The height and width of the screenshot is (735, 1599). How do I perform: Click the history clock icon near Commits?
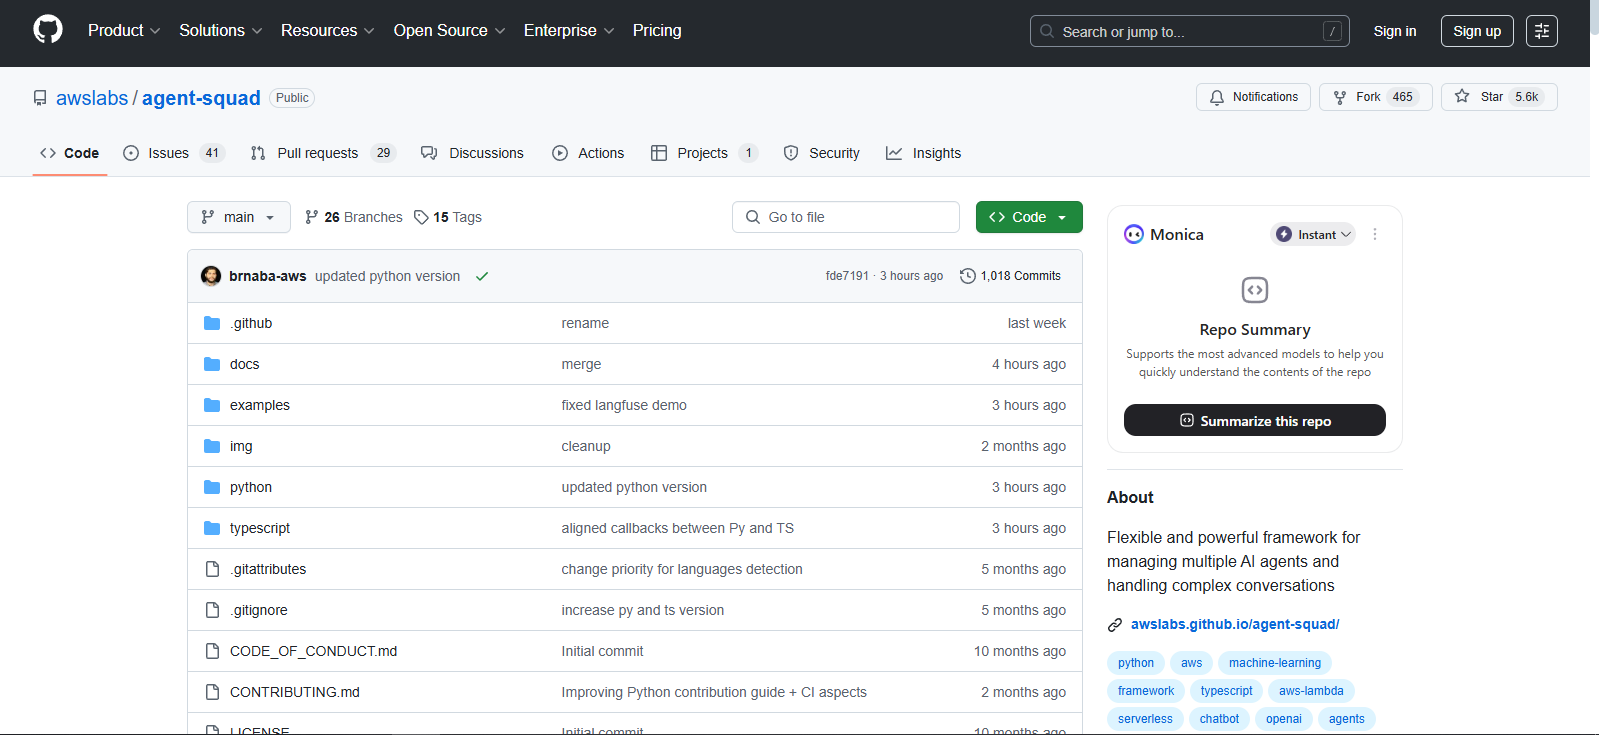point(967,276)
